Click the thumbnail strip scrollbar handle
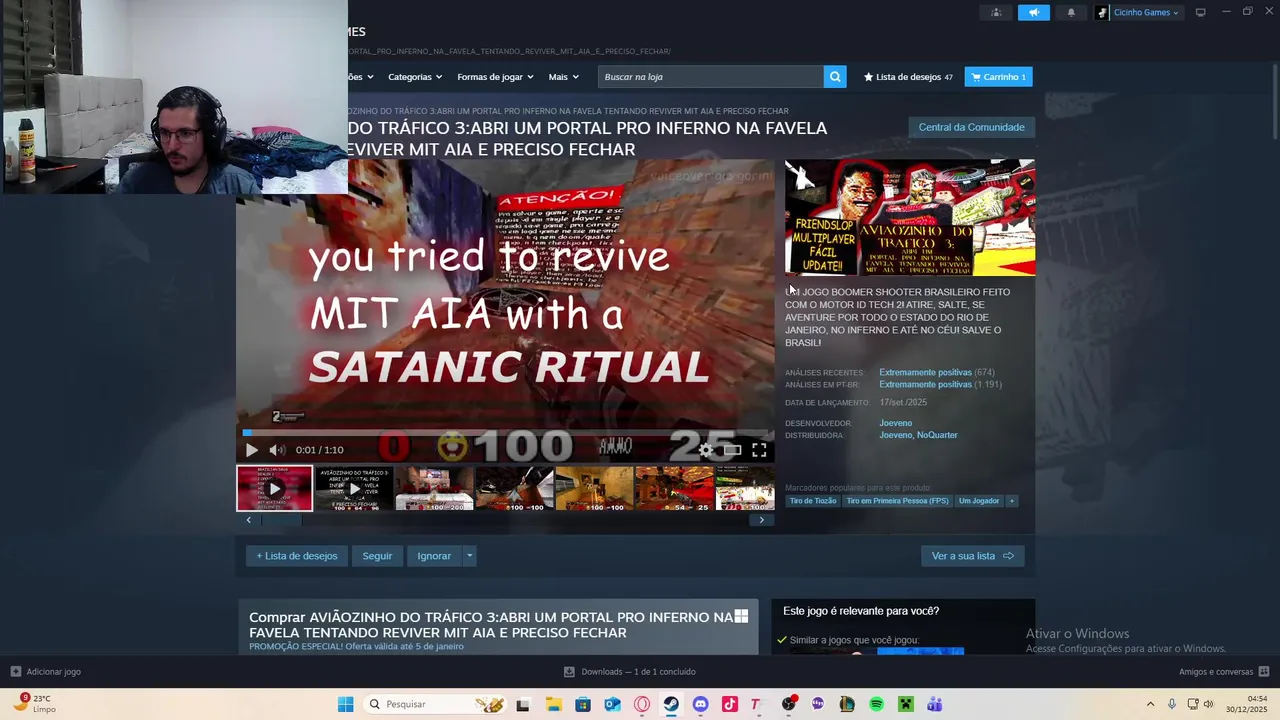Screen dimensions: 1280x720 [281, 520]
